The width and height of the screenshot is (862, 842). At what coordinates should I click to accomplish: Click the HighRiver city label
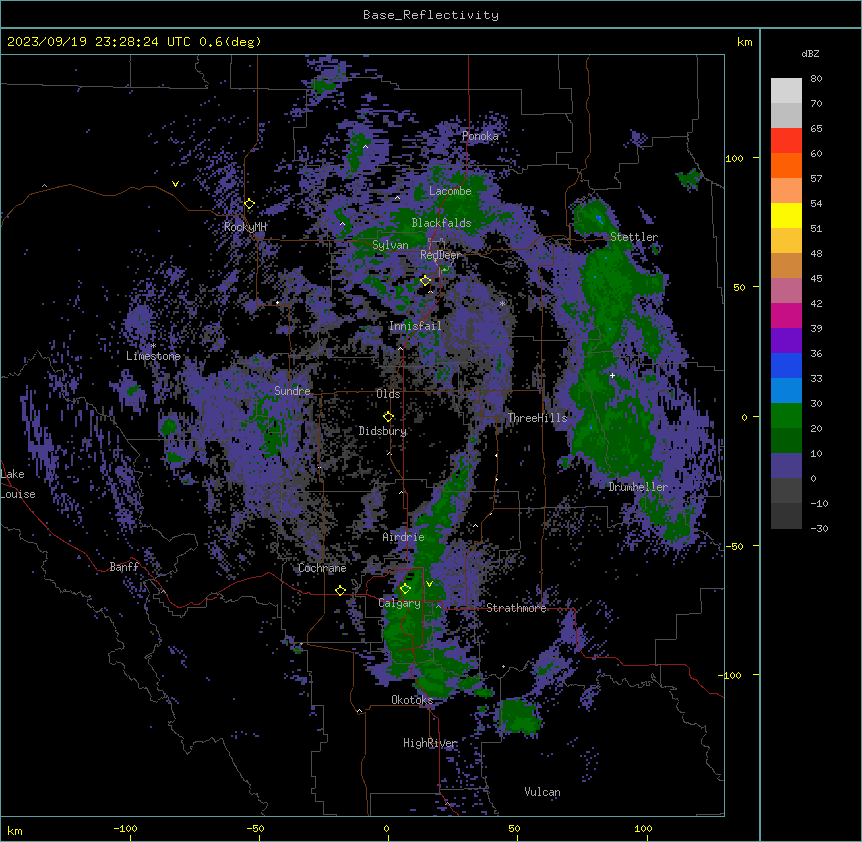pos(430,743)
